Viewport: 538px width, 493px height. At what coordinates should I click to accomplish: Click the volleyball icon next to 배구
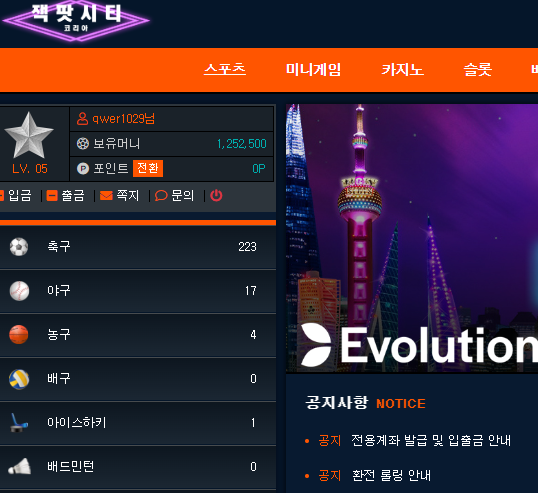click(x=19, y=379)
